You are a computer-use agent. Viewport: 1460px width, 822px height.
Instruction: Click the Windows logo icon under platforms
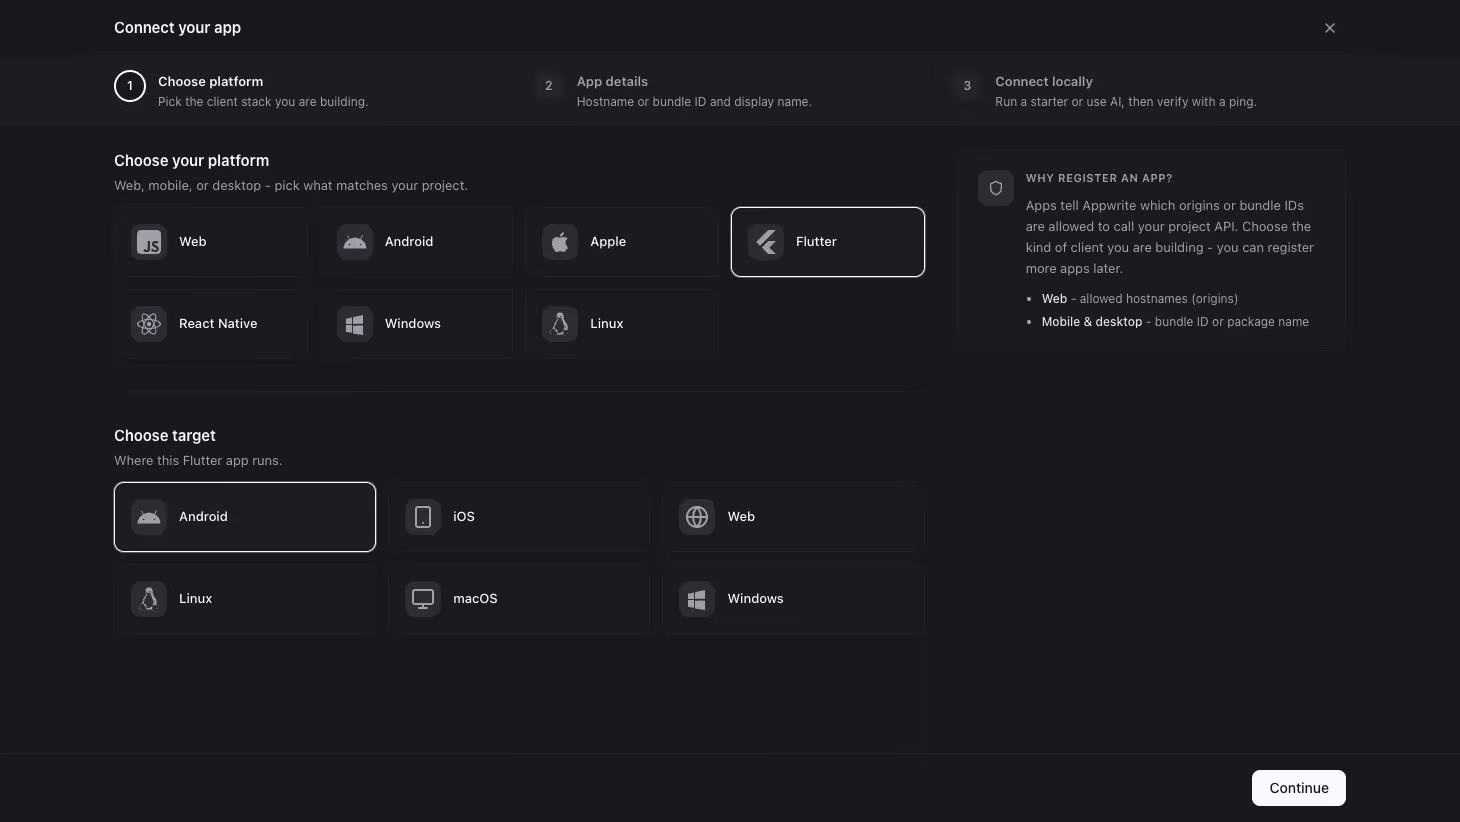click(x=355, y=324)
